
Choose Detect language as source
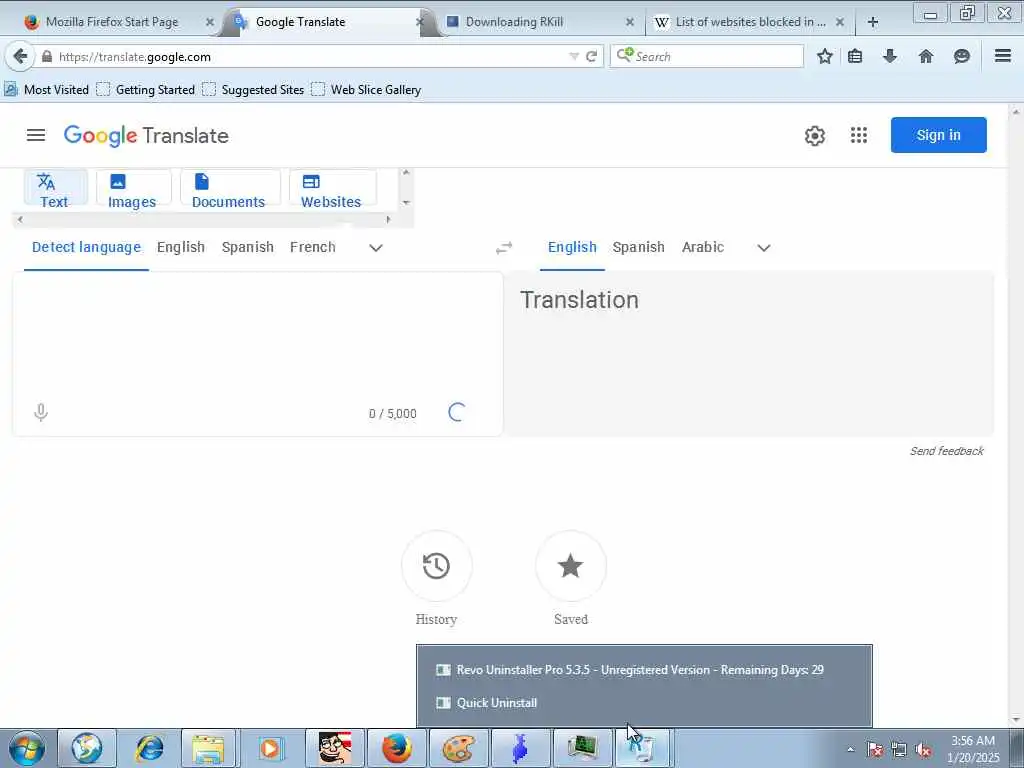pyautogui.click(x=86, y=248)
